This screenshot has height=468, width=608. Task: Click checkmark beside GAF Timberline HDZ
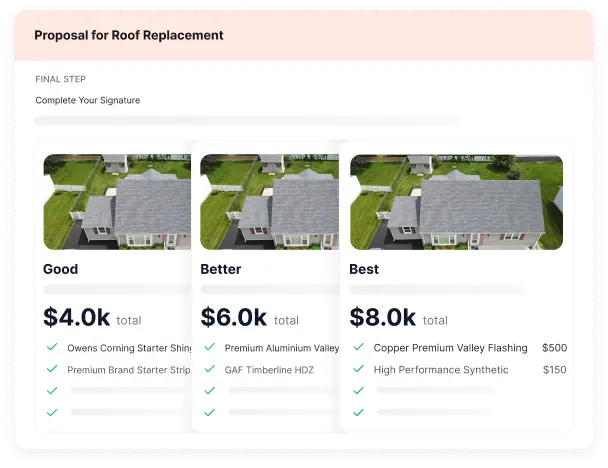coord(209,369)
